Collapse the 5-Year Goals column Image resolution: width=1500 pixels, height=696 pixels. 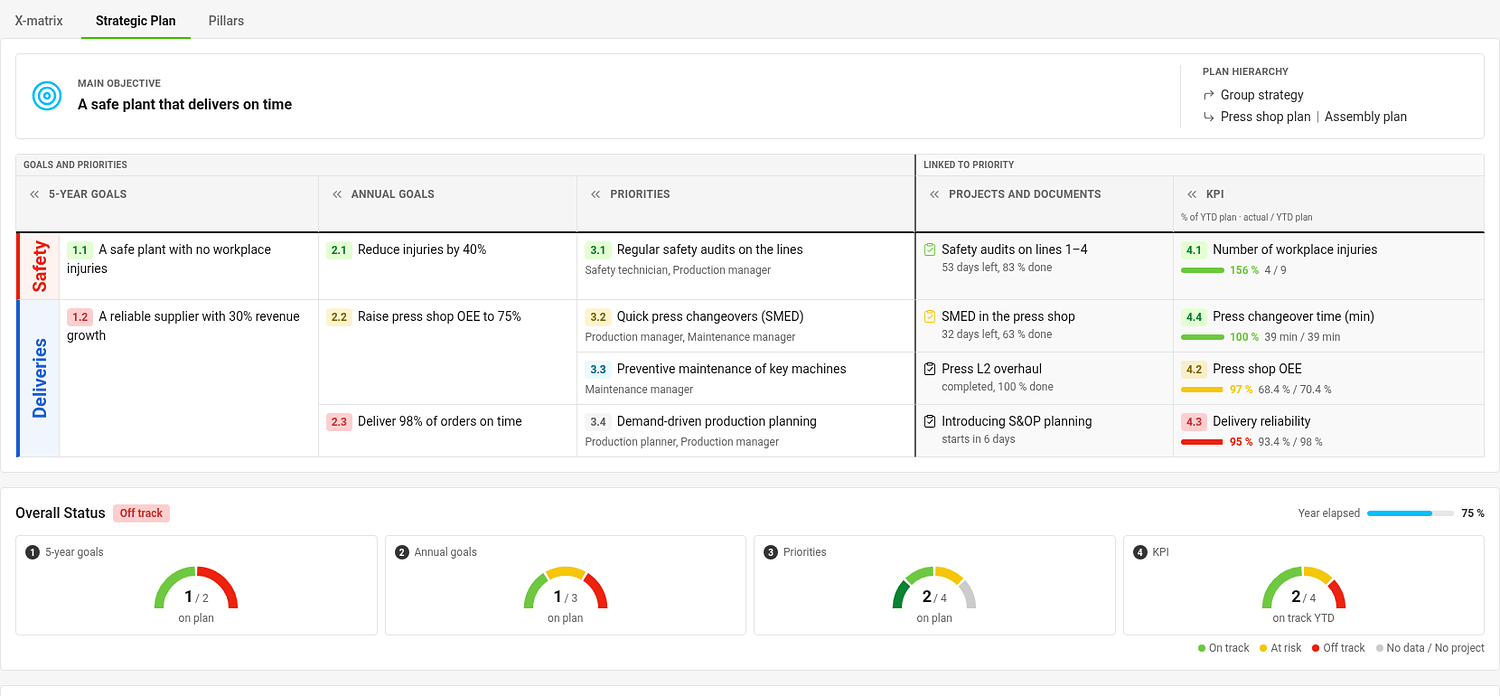point(35,194)
